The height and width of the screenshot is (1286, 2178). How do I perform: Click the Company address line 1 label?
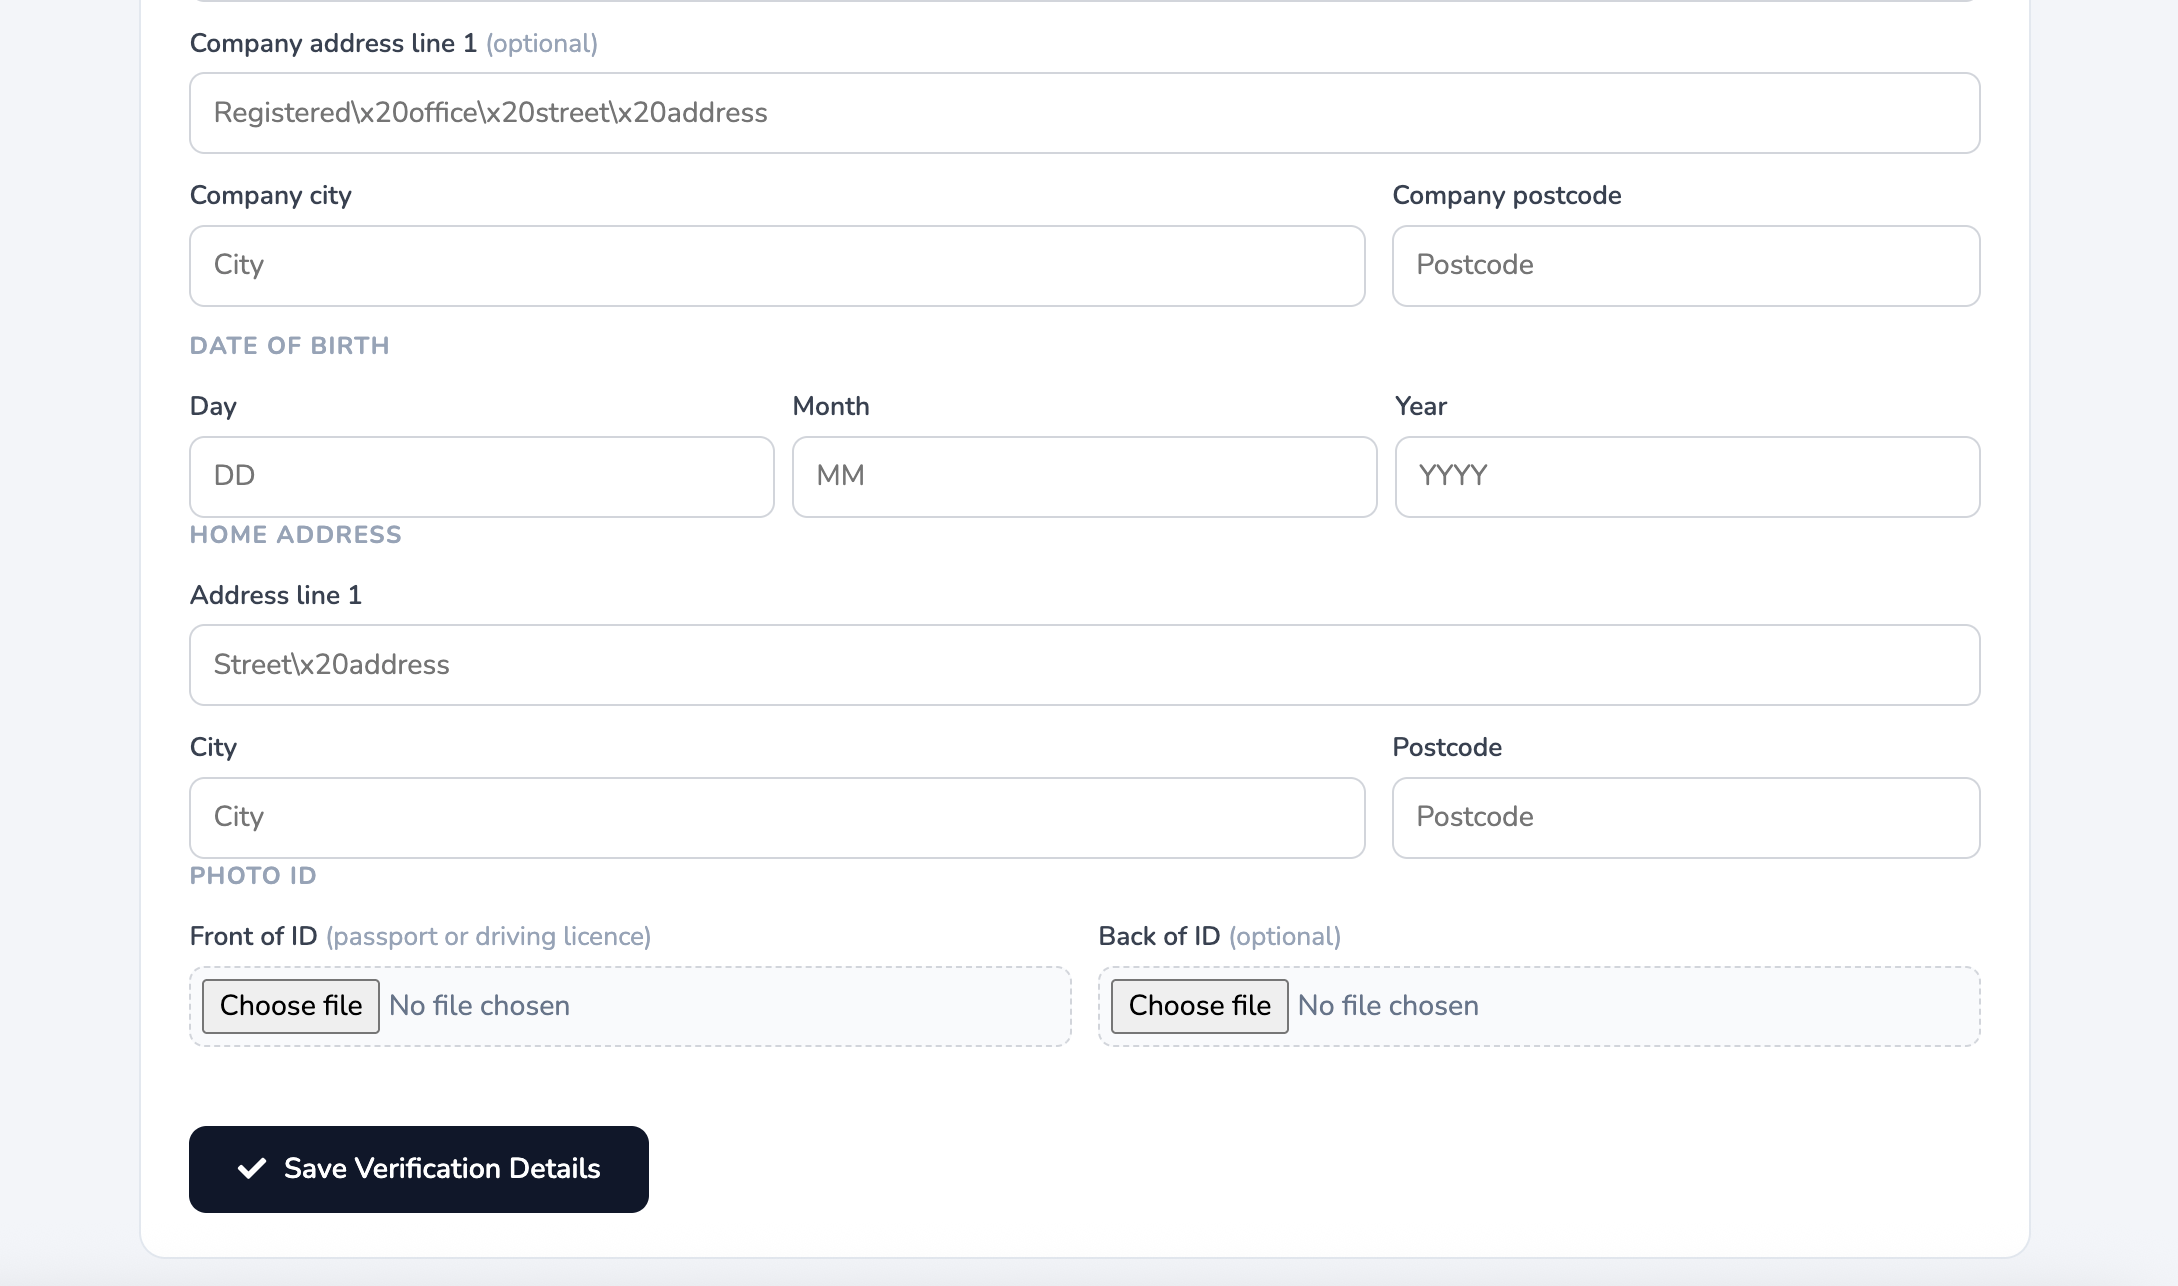332,44
